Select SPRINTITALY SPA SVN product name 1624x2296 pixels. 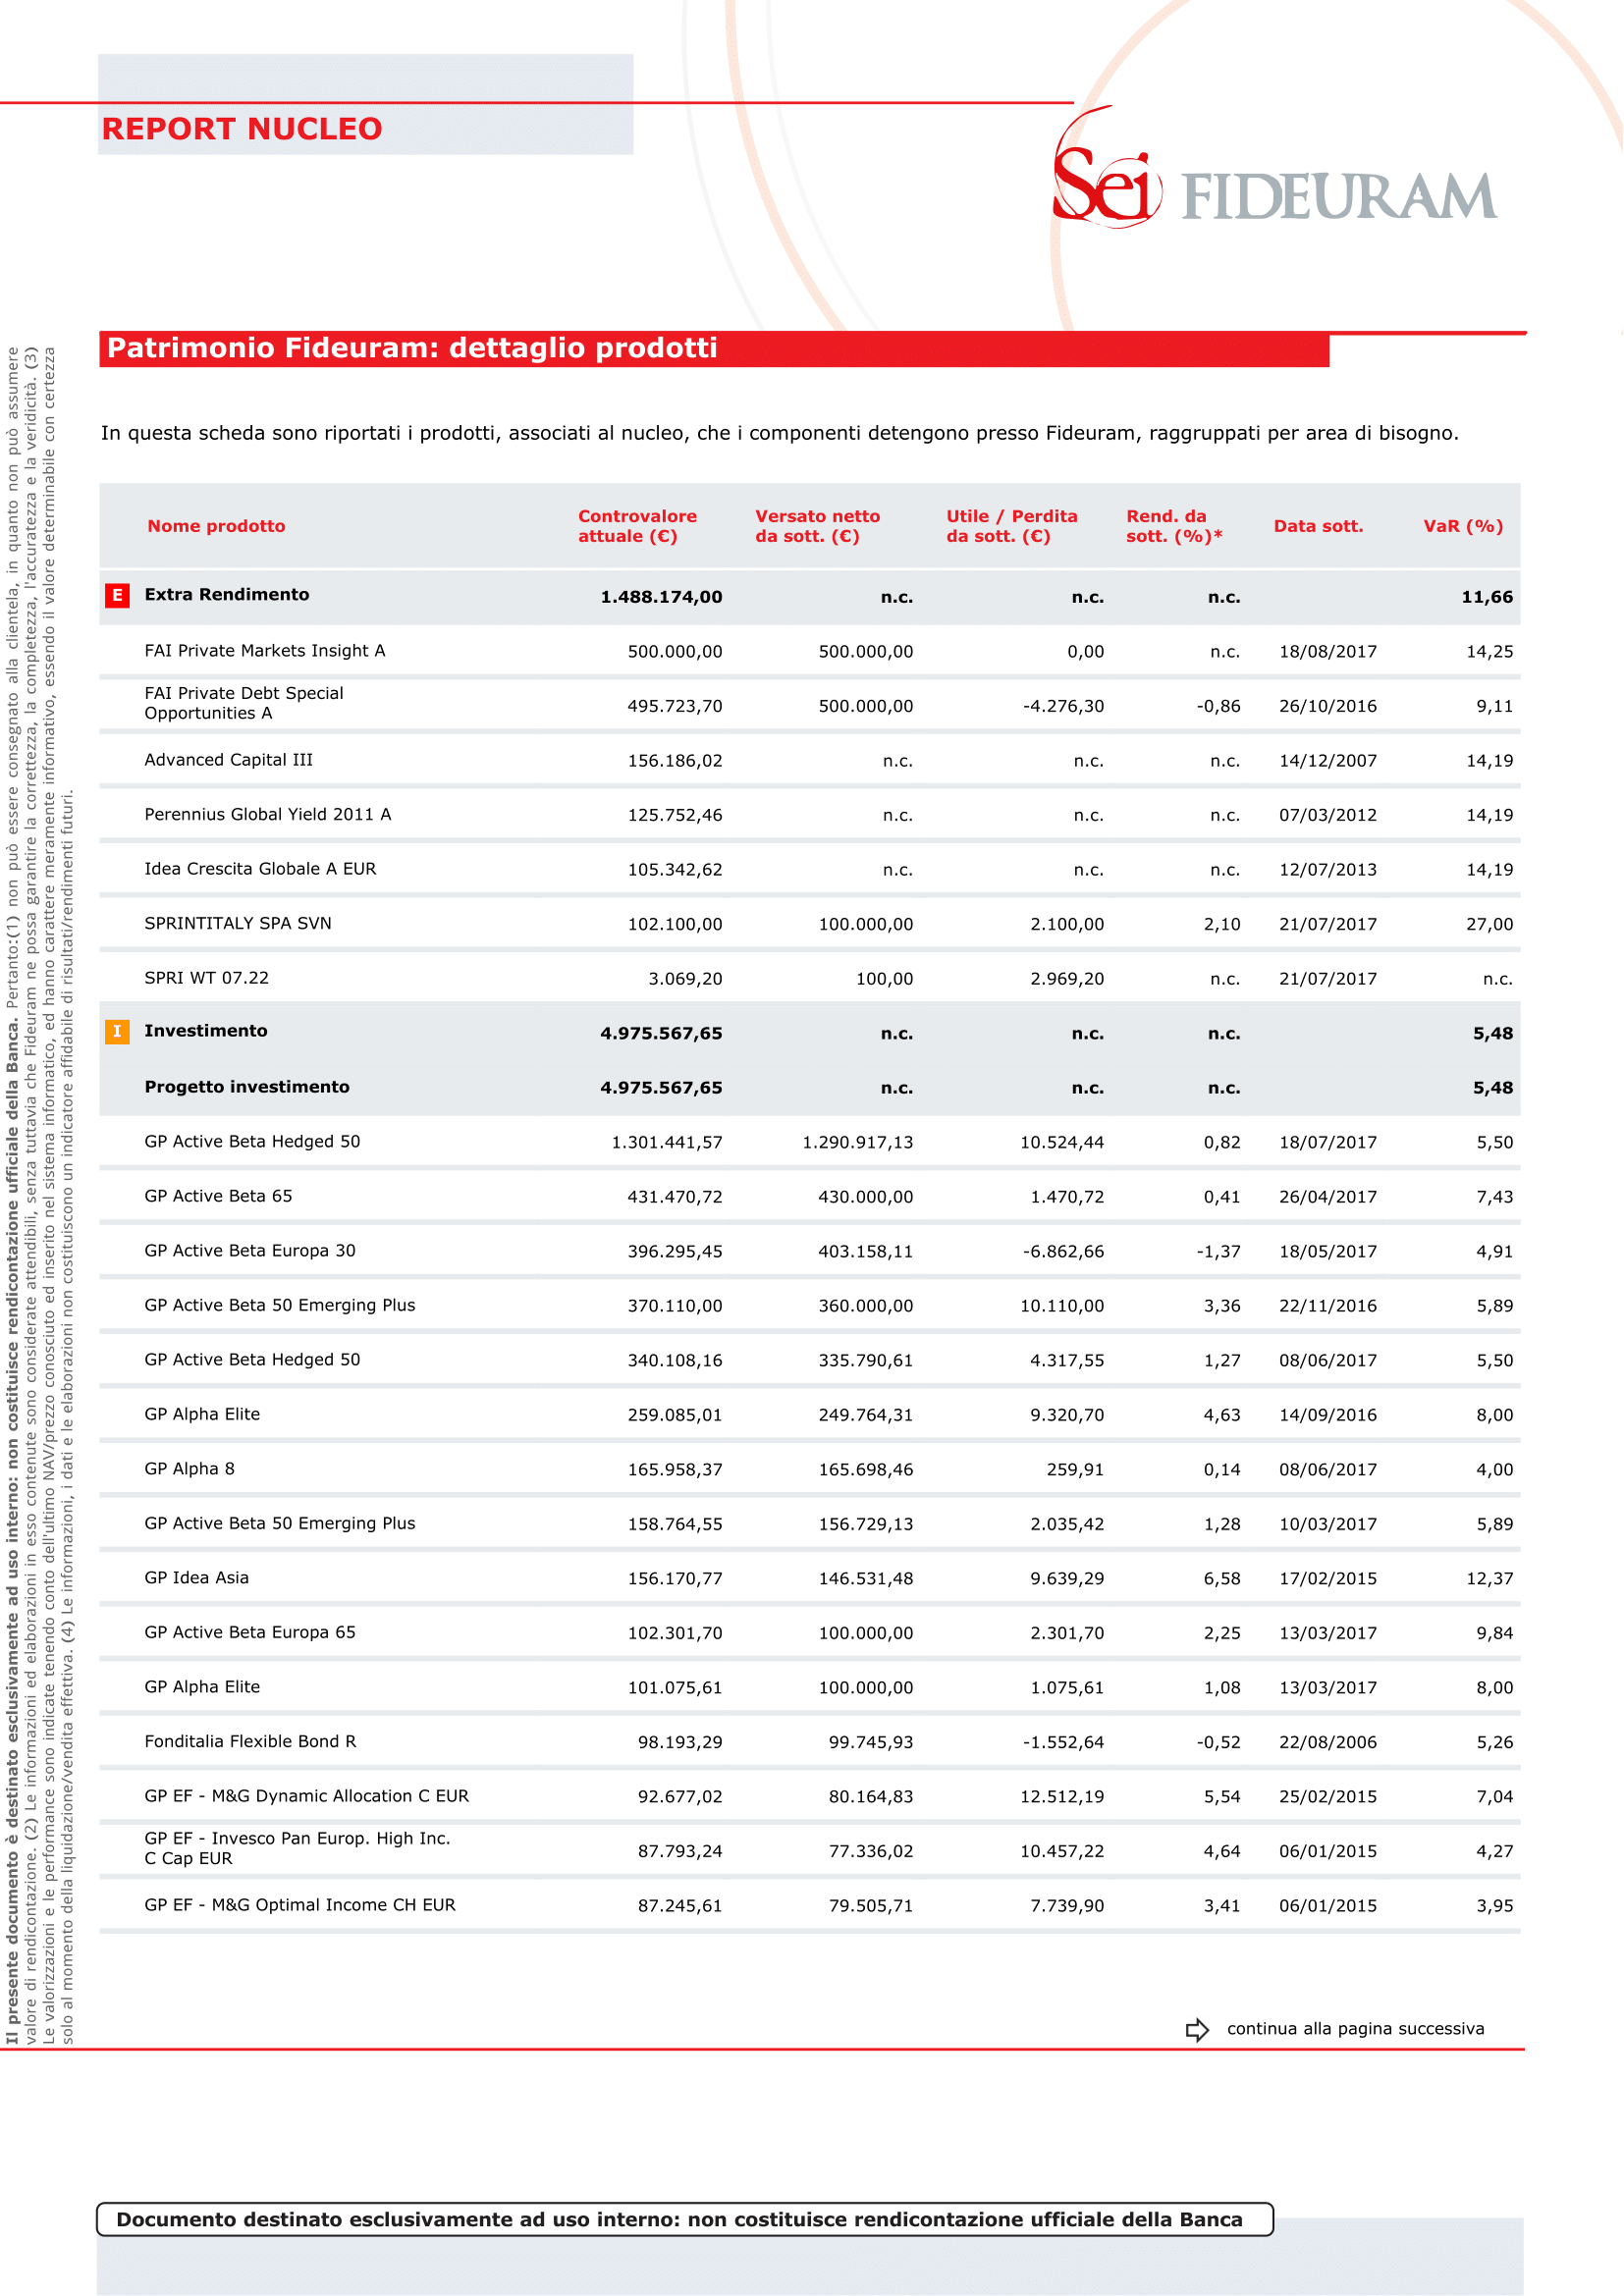tap(238, 923)
